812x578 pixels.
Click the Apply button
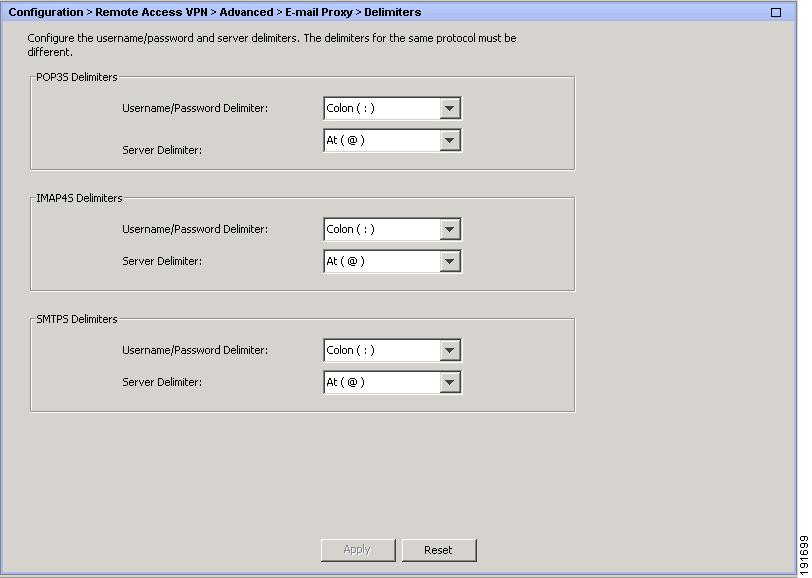click(358, 550)
